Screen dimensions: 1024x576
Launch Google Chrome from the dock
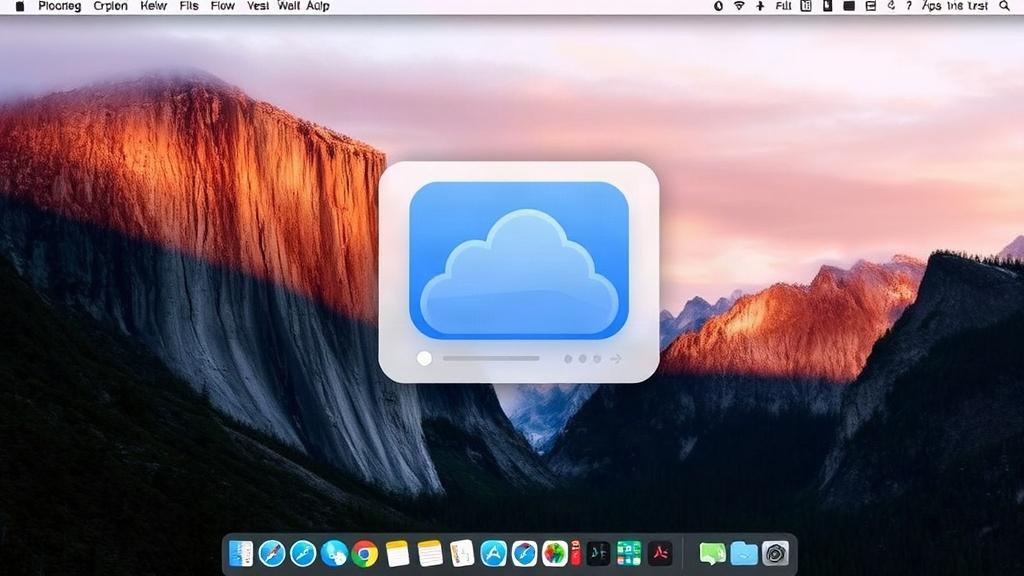click(365, 554)
